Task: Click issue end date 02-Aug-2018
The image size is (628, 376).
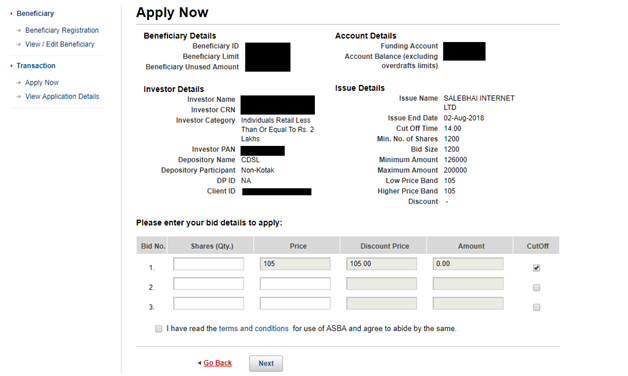Action: [464, 118]
